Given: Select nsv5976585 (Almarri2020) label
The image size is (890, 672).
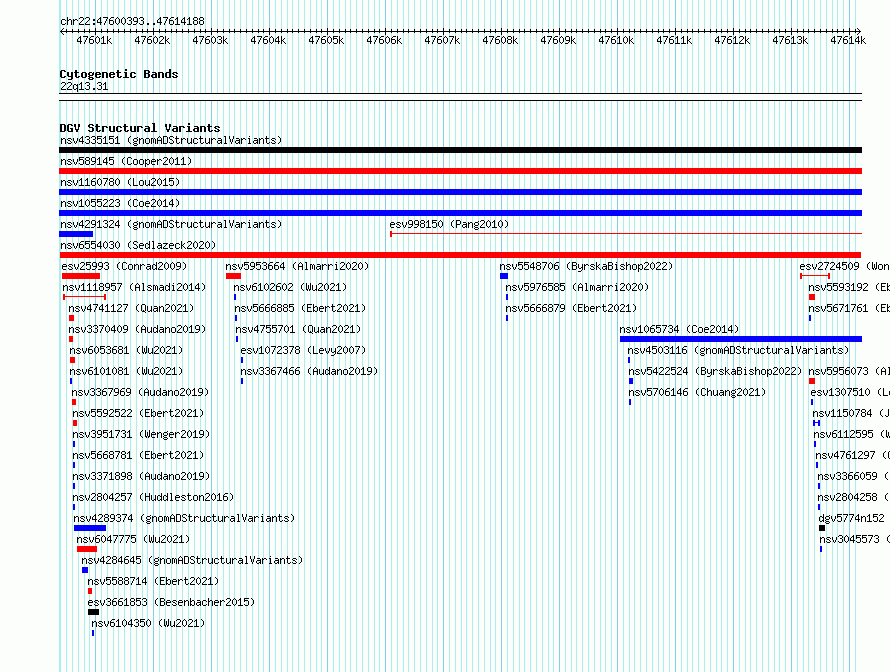Looking at the screenshot, I should click(x=577, y=287).
